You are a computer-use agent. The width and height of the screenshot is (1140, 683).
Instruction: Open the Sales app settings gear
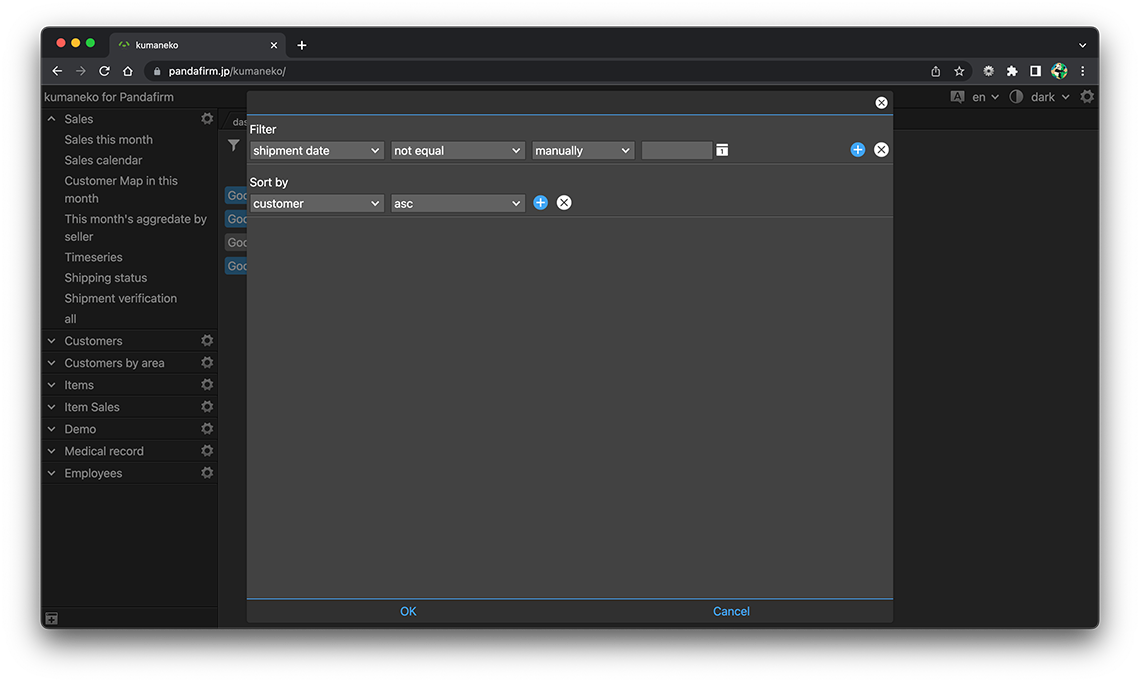(x=207, y=119)
